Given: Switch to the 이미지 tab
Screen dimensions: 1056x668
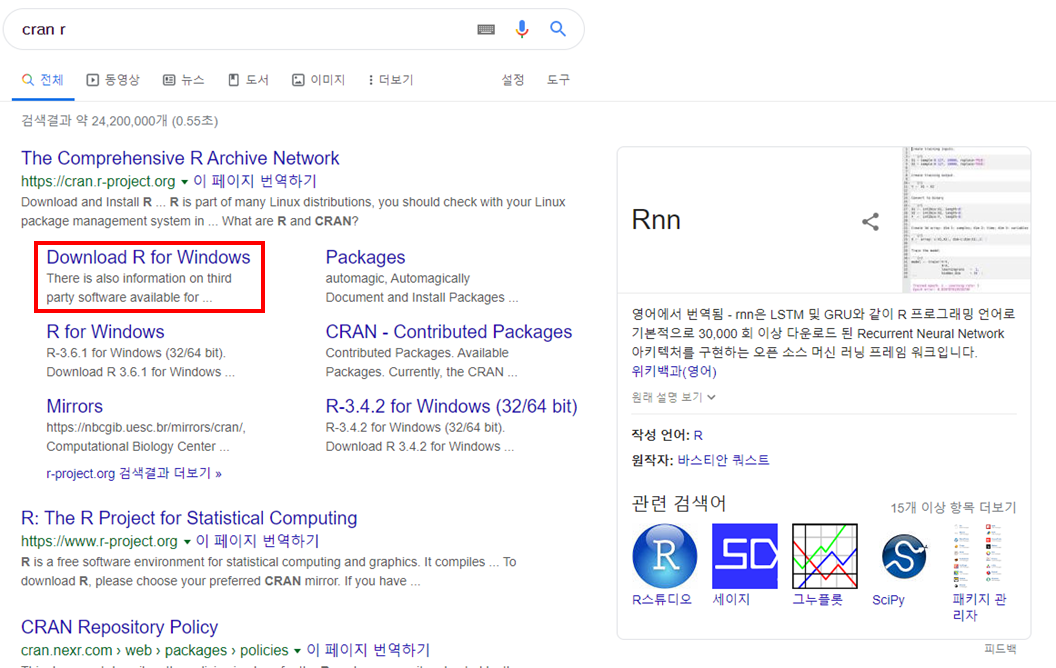Looking at the screenshot, I should pyautogui.click(x=319, y=80).
